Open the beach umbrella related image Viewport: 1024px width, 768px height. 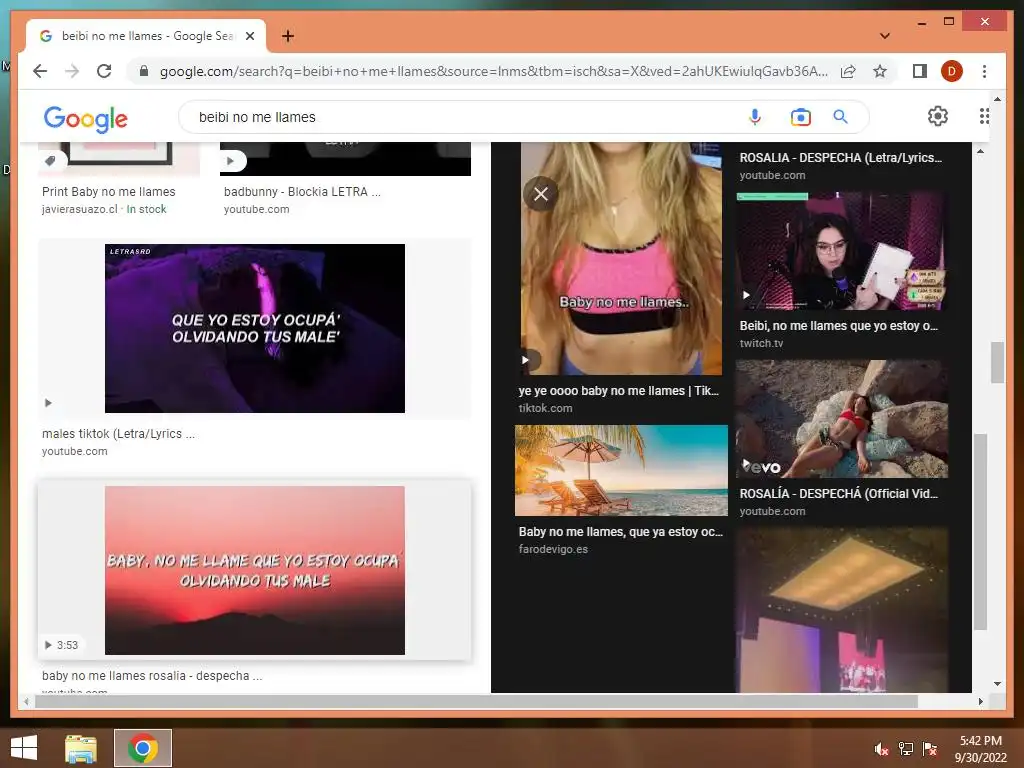(x=621, y=470)
